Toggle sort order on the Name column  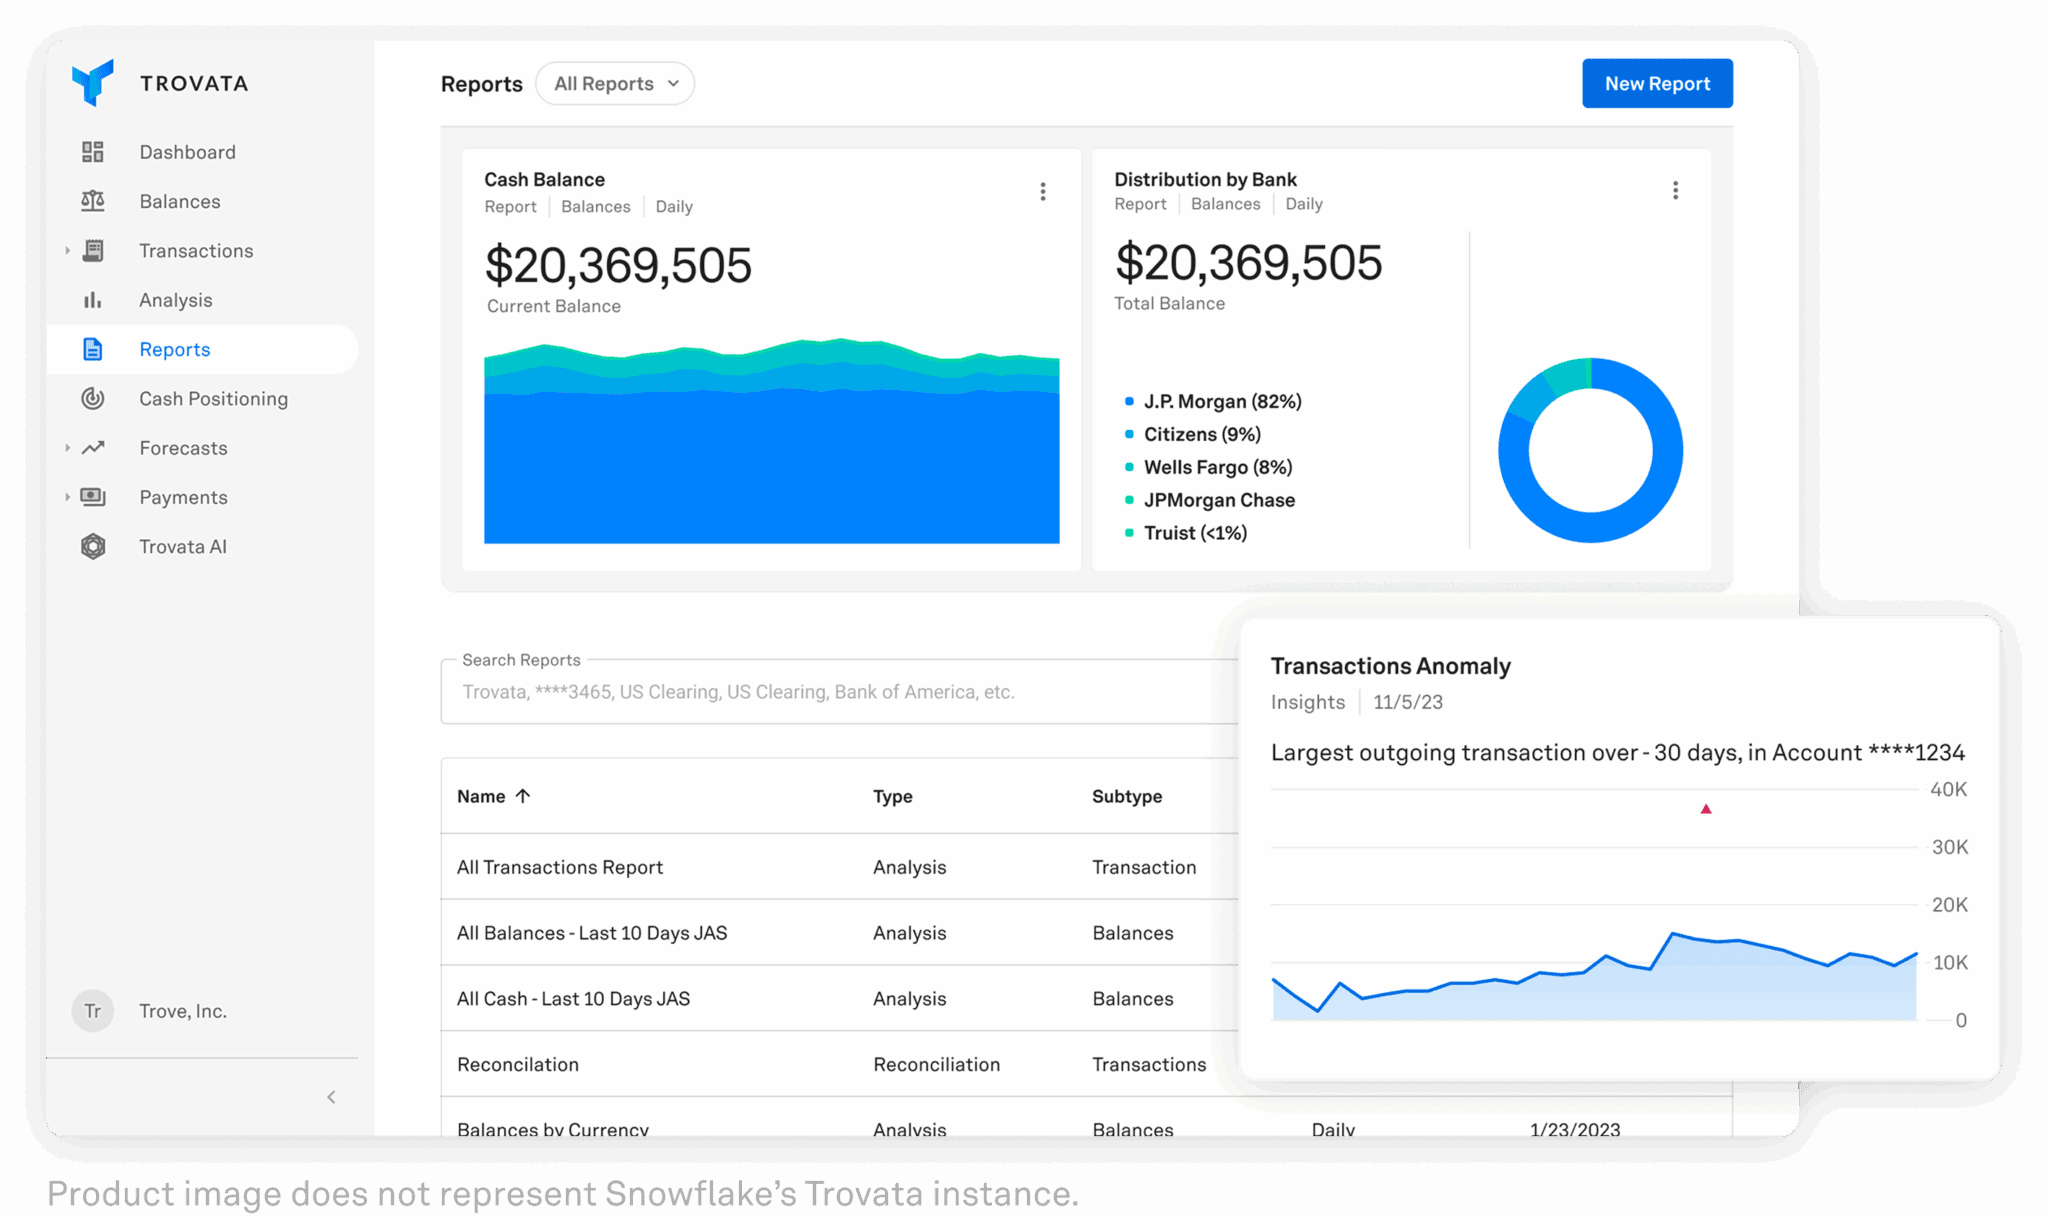(x=522, y=796)
